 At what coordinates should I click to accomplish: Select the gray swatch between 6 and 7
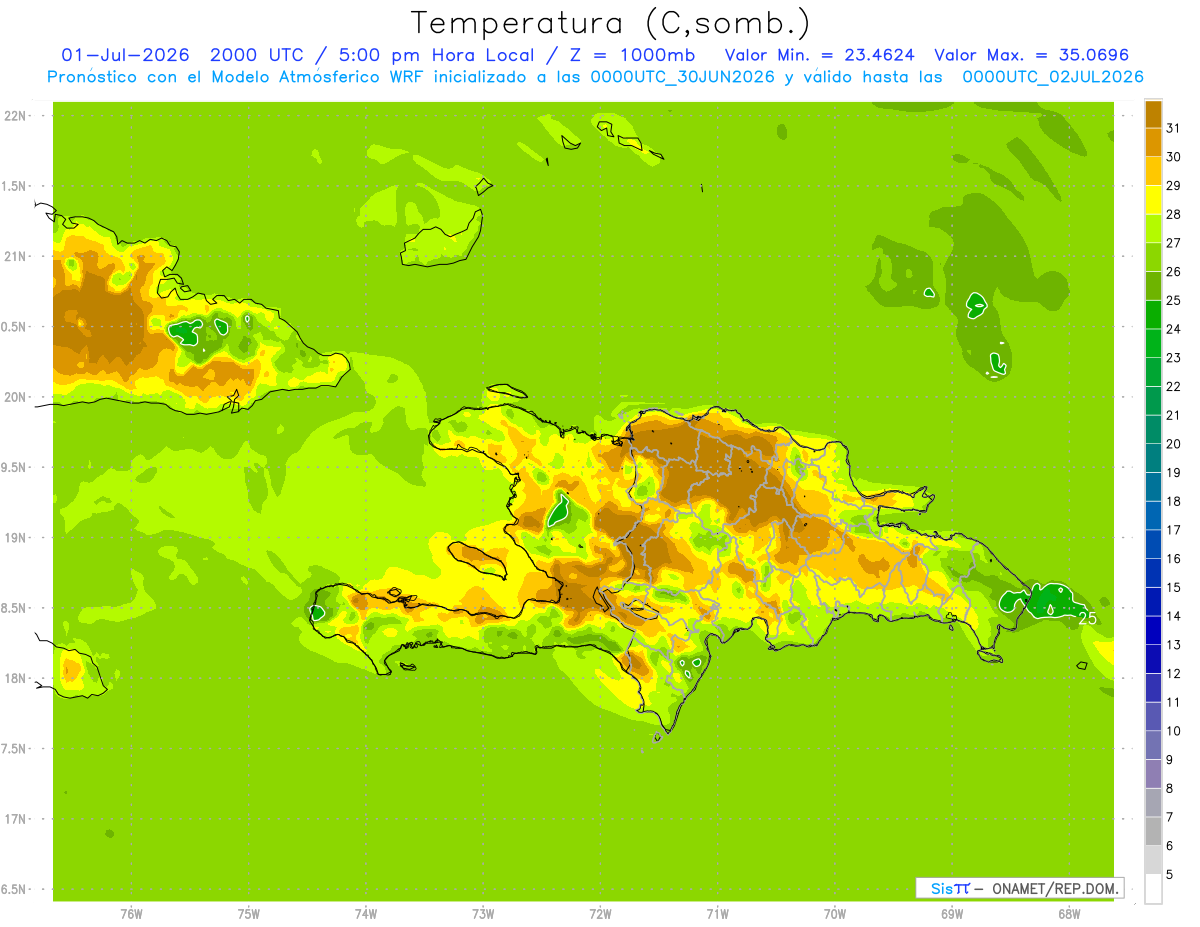point(1153,831)
